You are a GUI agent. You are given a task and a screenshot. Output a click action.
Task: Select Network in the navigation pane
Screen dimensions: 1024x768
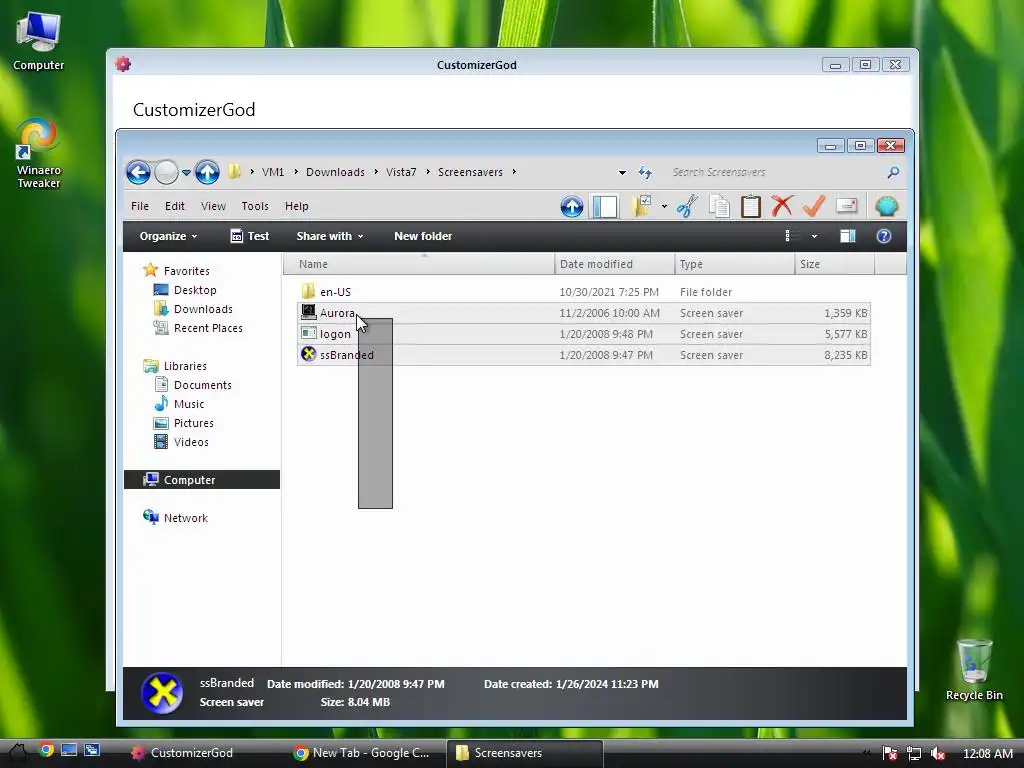click(x=175, y=517)
